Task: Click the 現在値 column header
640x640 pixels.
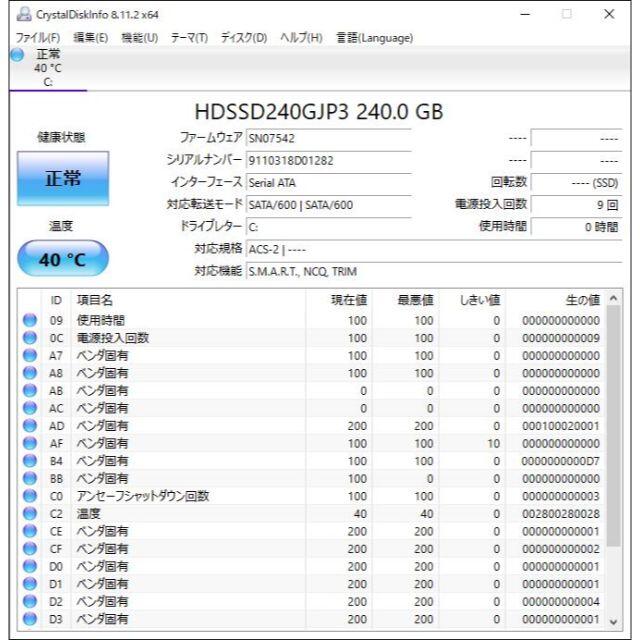Action: pos(338,300)
